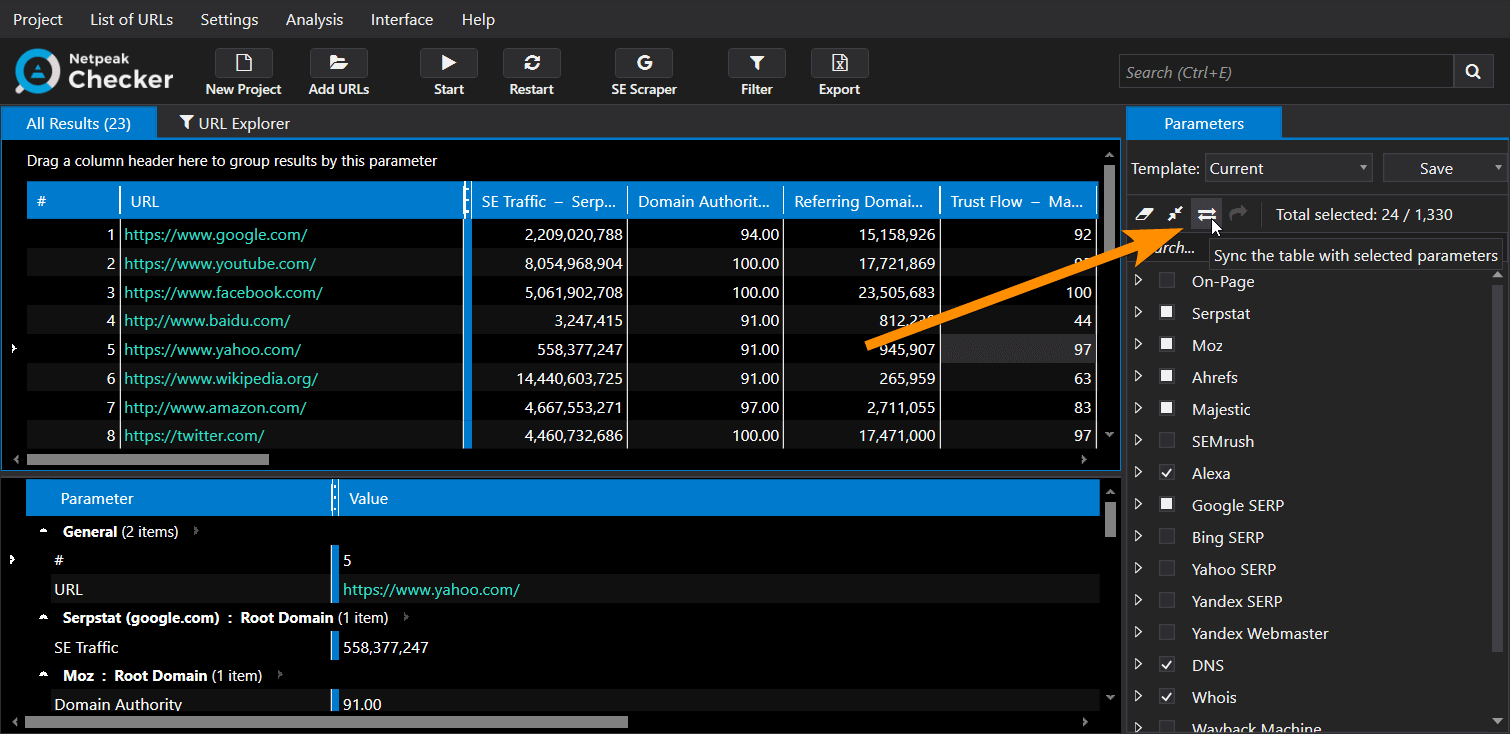Click the Netpeak Checker logo
The height and width of the screenshot is (734, 1510).
94,71
